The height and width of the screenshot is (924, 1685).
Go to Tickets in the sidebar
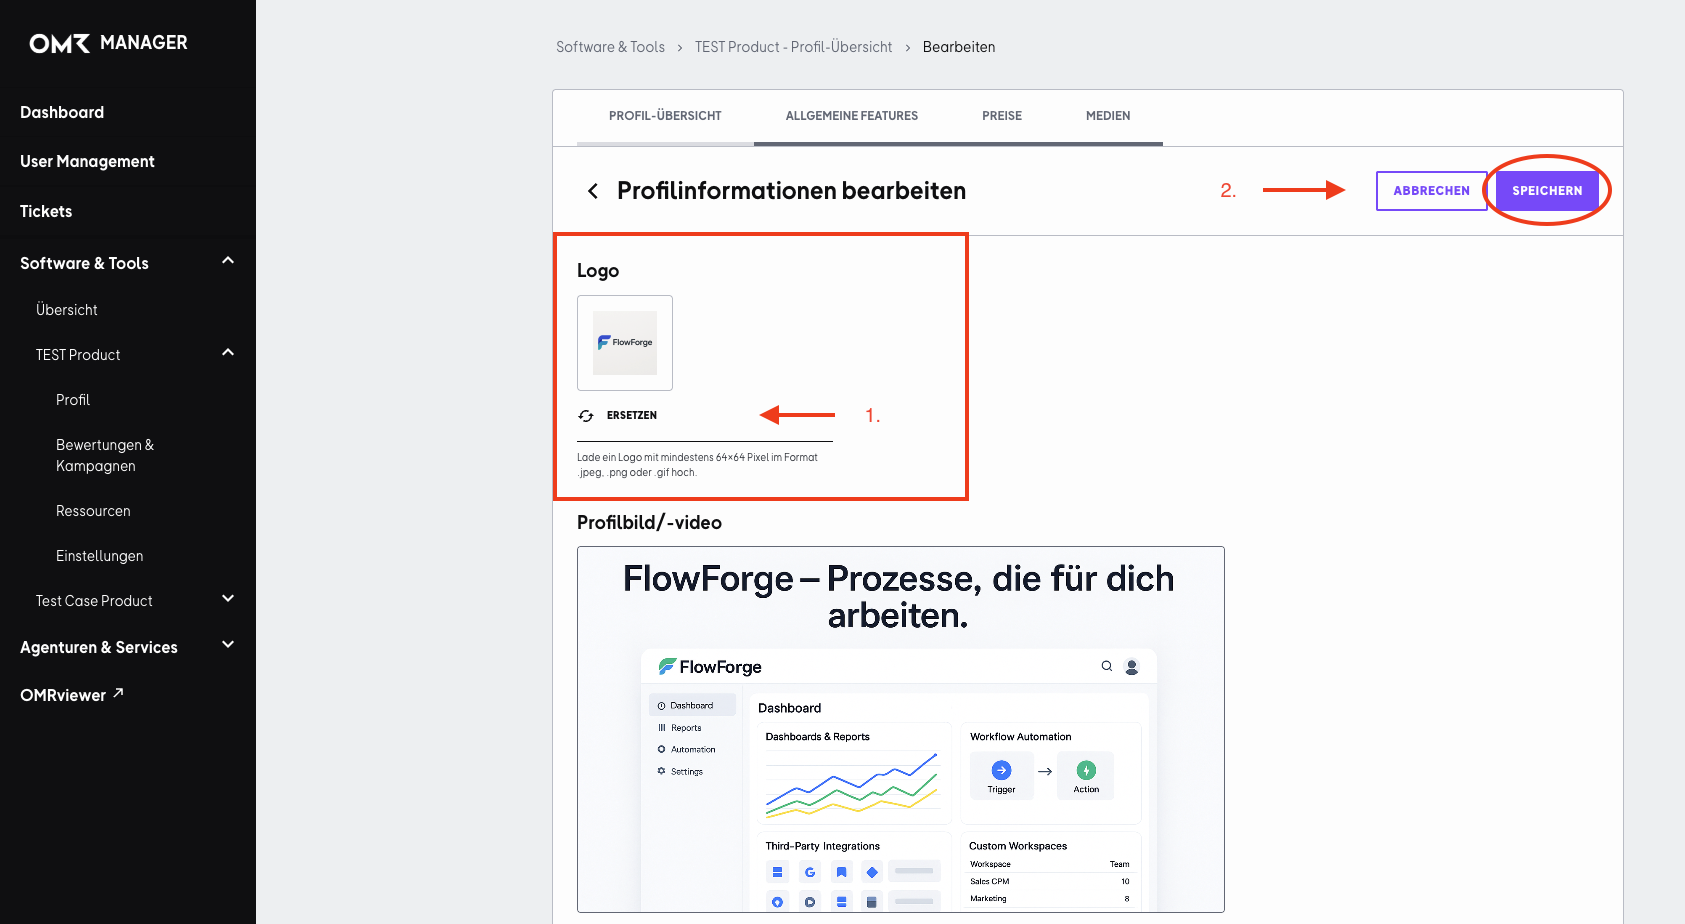pos(46,211)
